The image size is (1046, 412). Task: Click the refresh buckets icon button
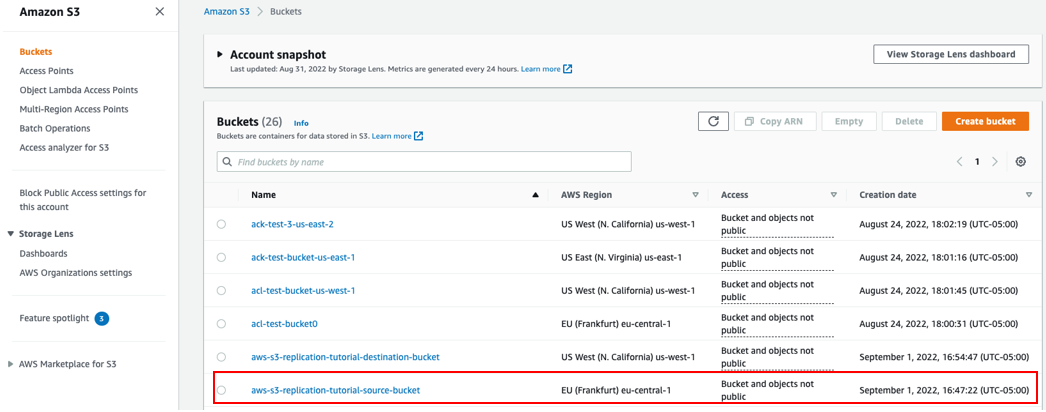click(x=713, y=121)
